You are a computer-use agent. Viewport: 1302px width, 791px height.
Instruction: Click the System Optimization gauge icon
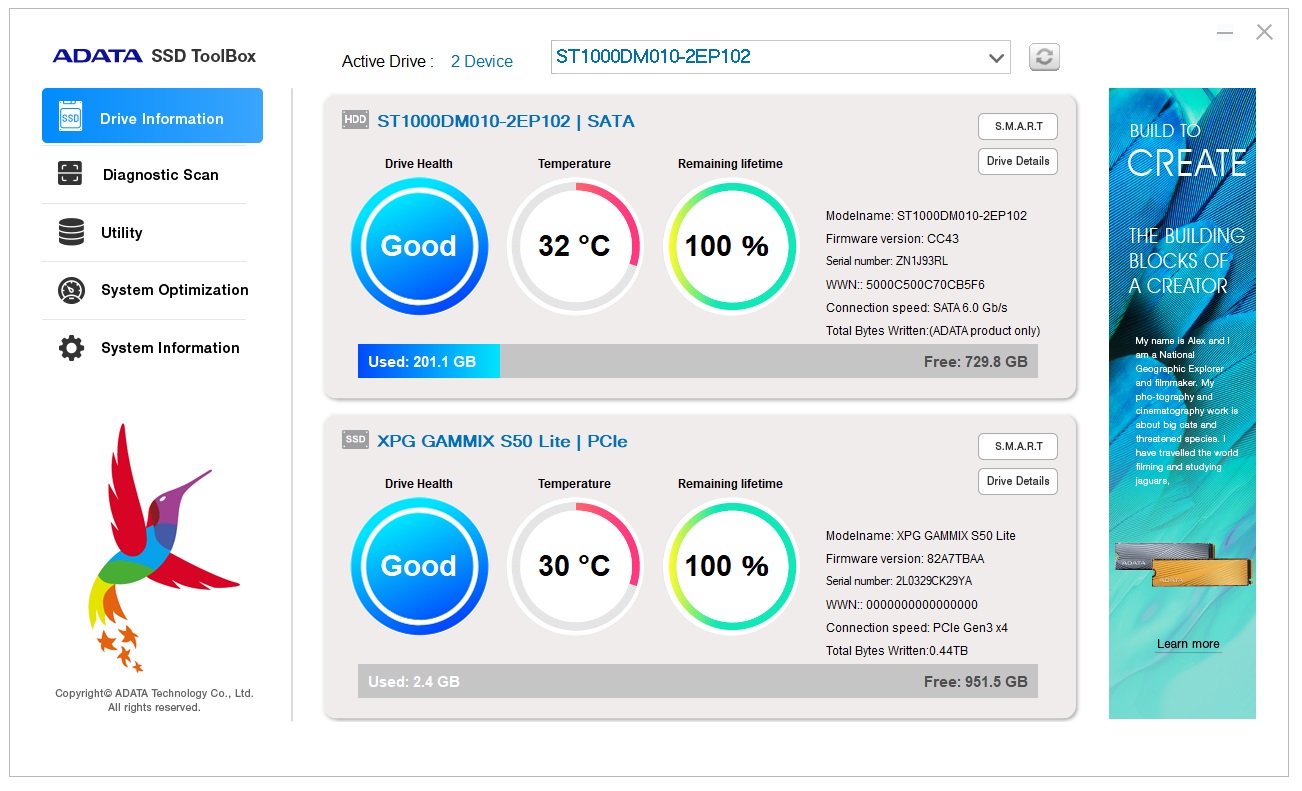71,290
